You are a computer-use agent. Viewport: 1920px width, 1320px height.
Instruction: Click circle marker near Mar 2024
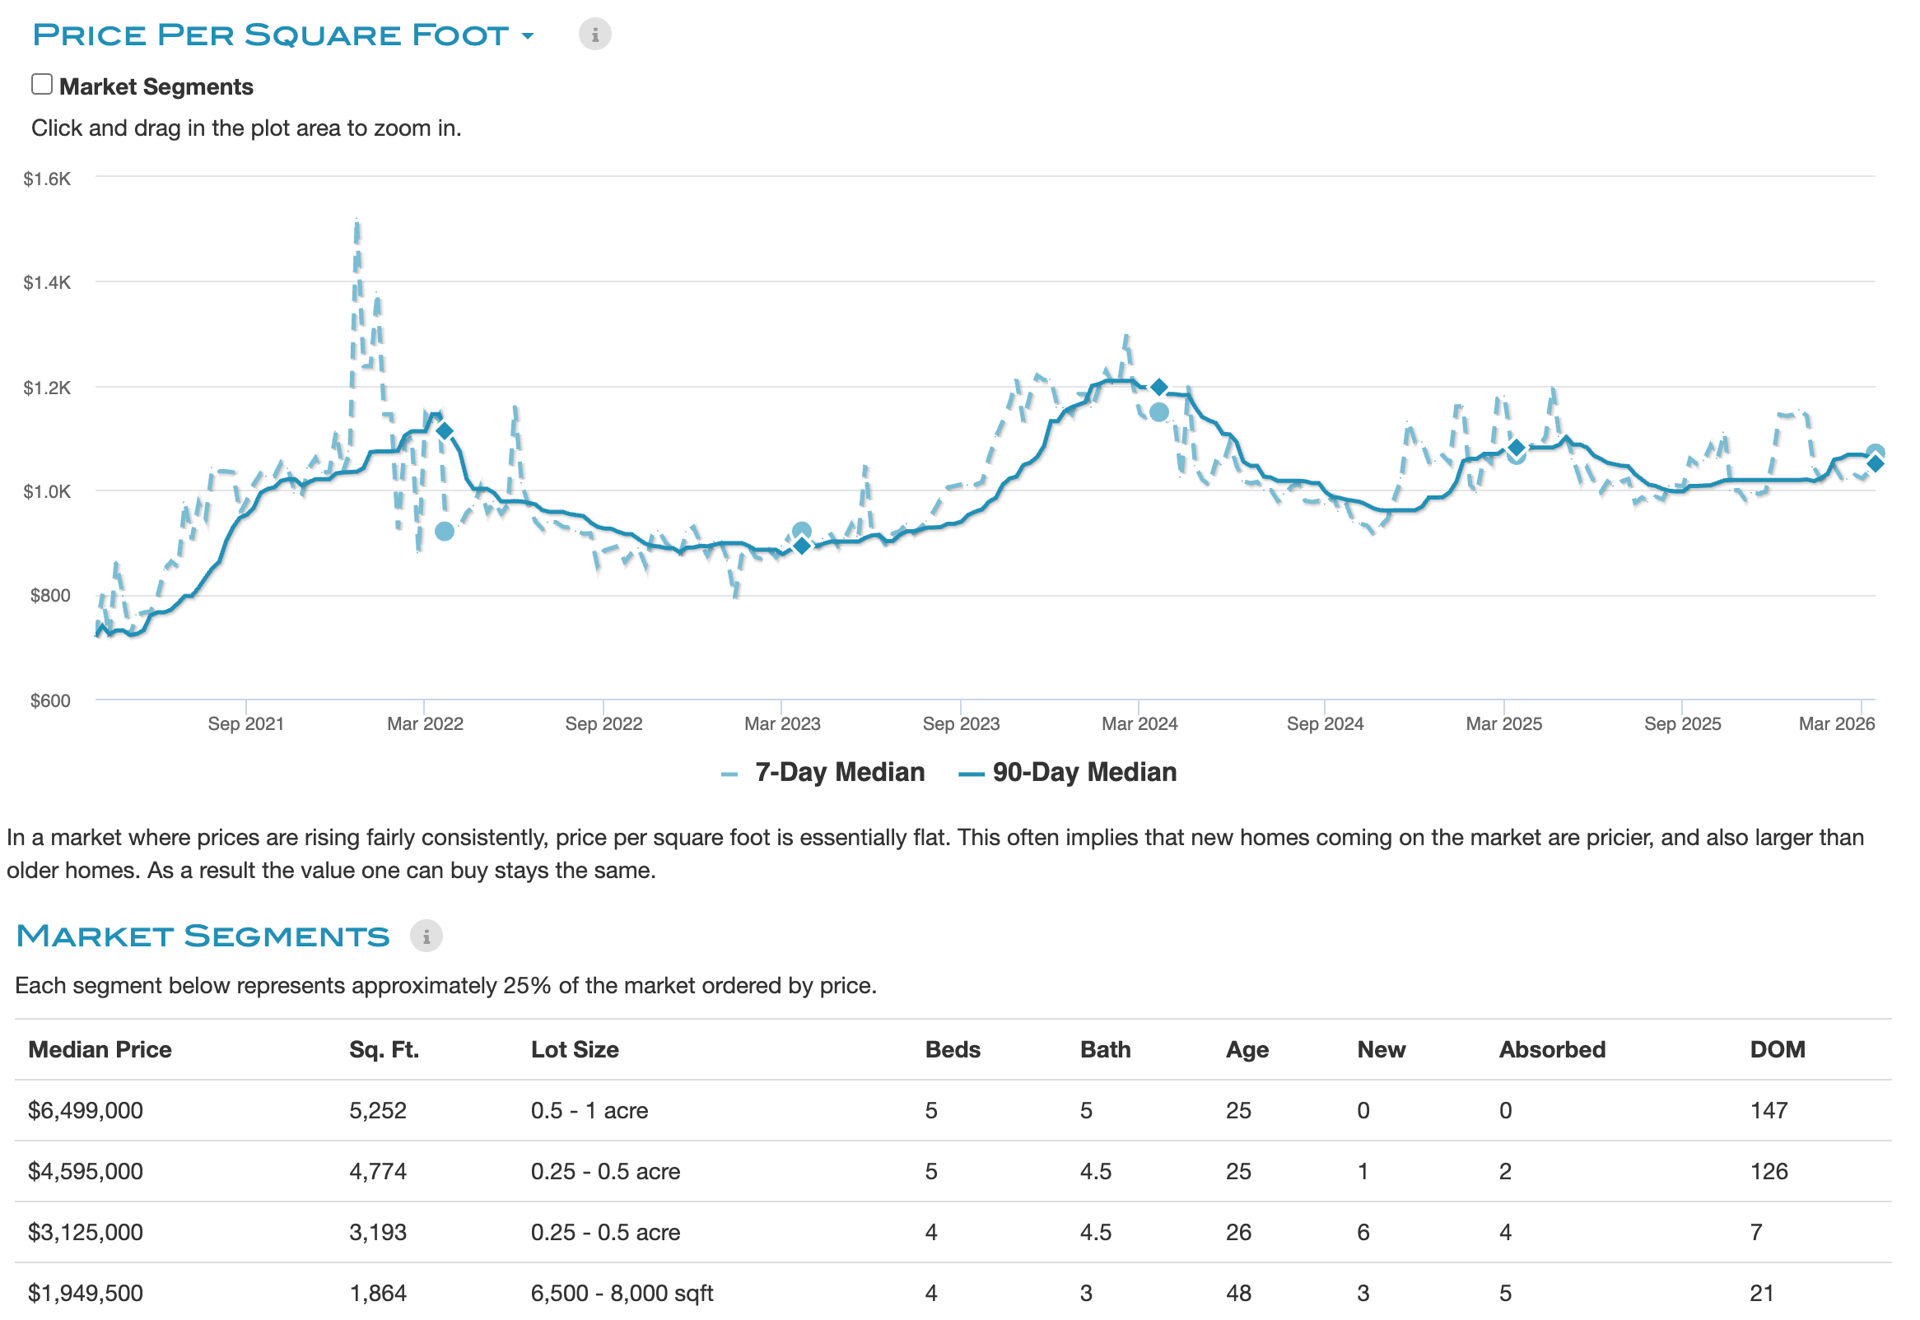point(1159,412)
